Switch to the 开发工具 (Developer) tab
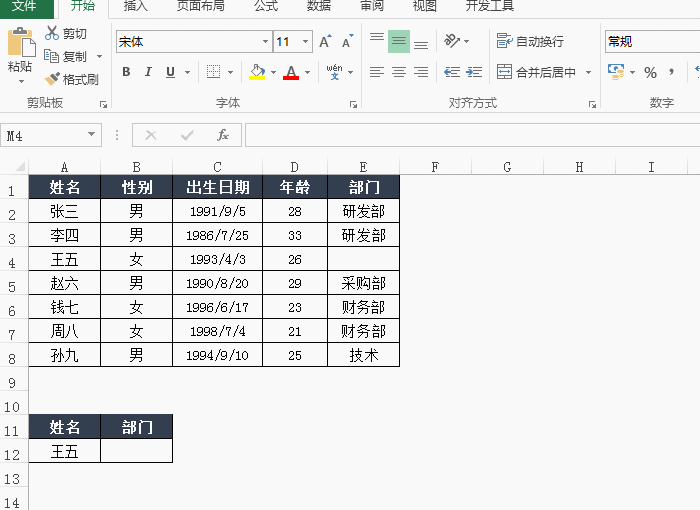This screenshot has width=700, height=510. (x=490, y=6)
